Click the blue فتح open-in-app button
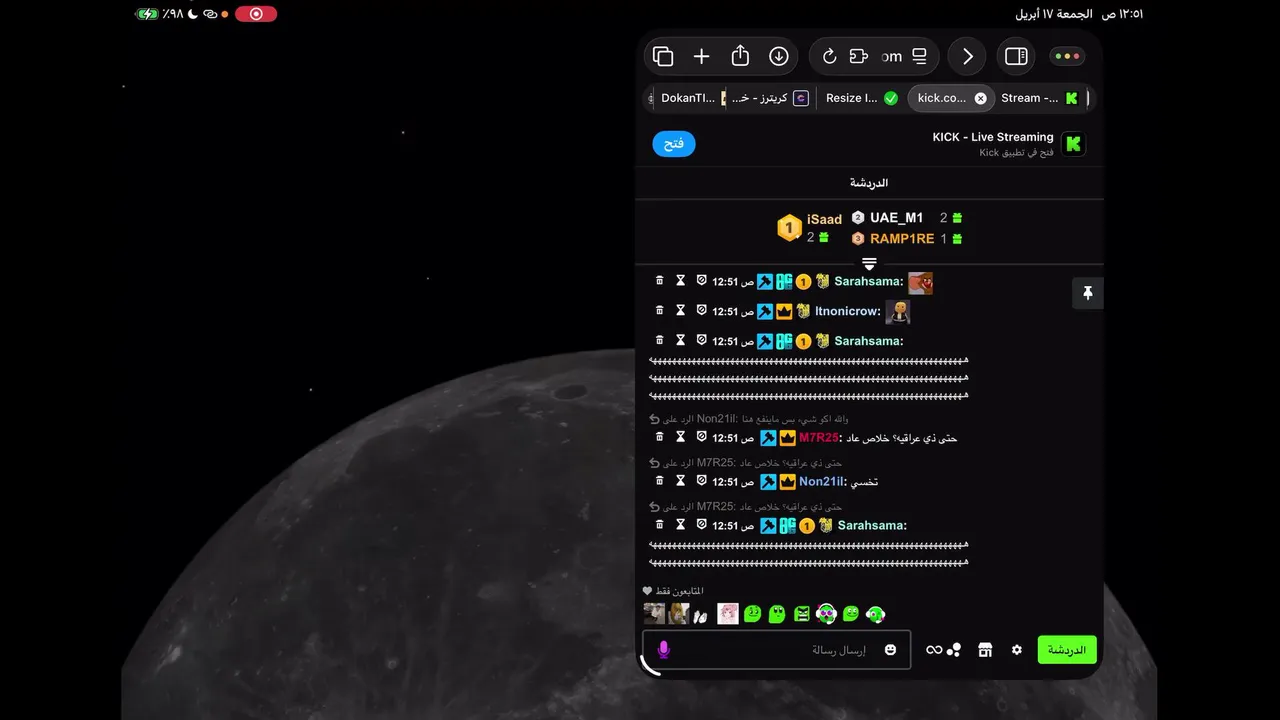This screenshot has width=1280, height=720. coord(674,144)
